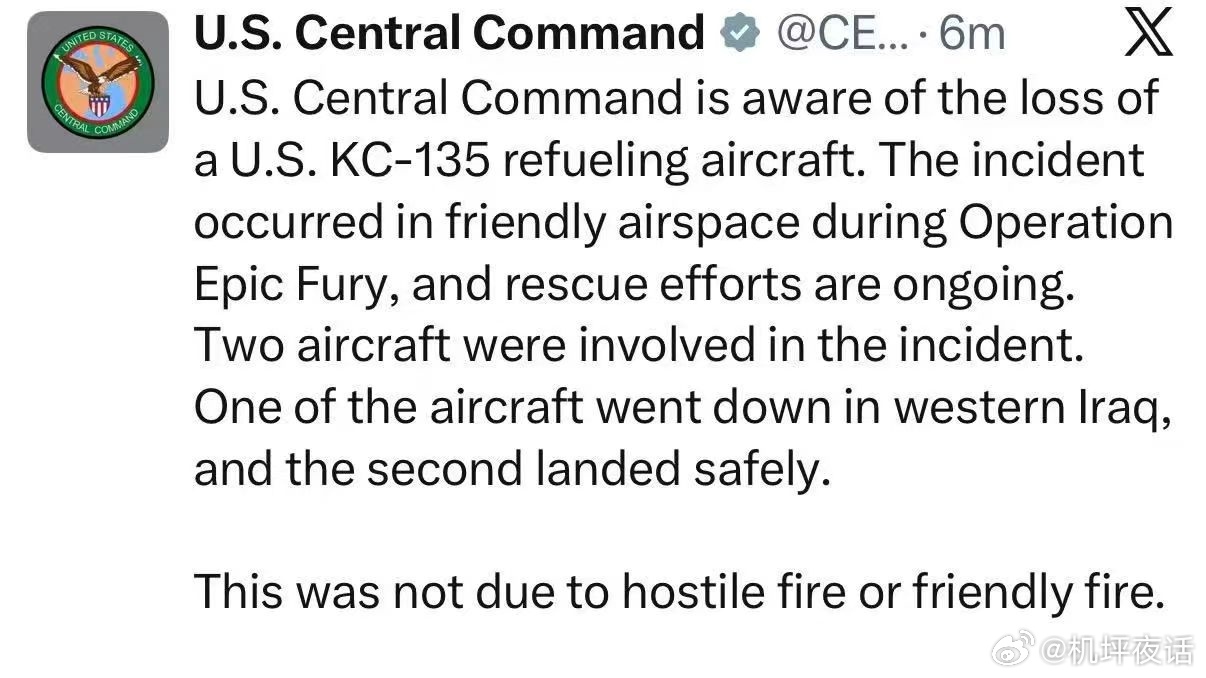Open the U.S. Central Command account name
The height and width of the screenshot is (678, 1206).
tap(448, 34)
